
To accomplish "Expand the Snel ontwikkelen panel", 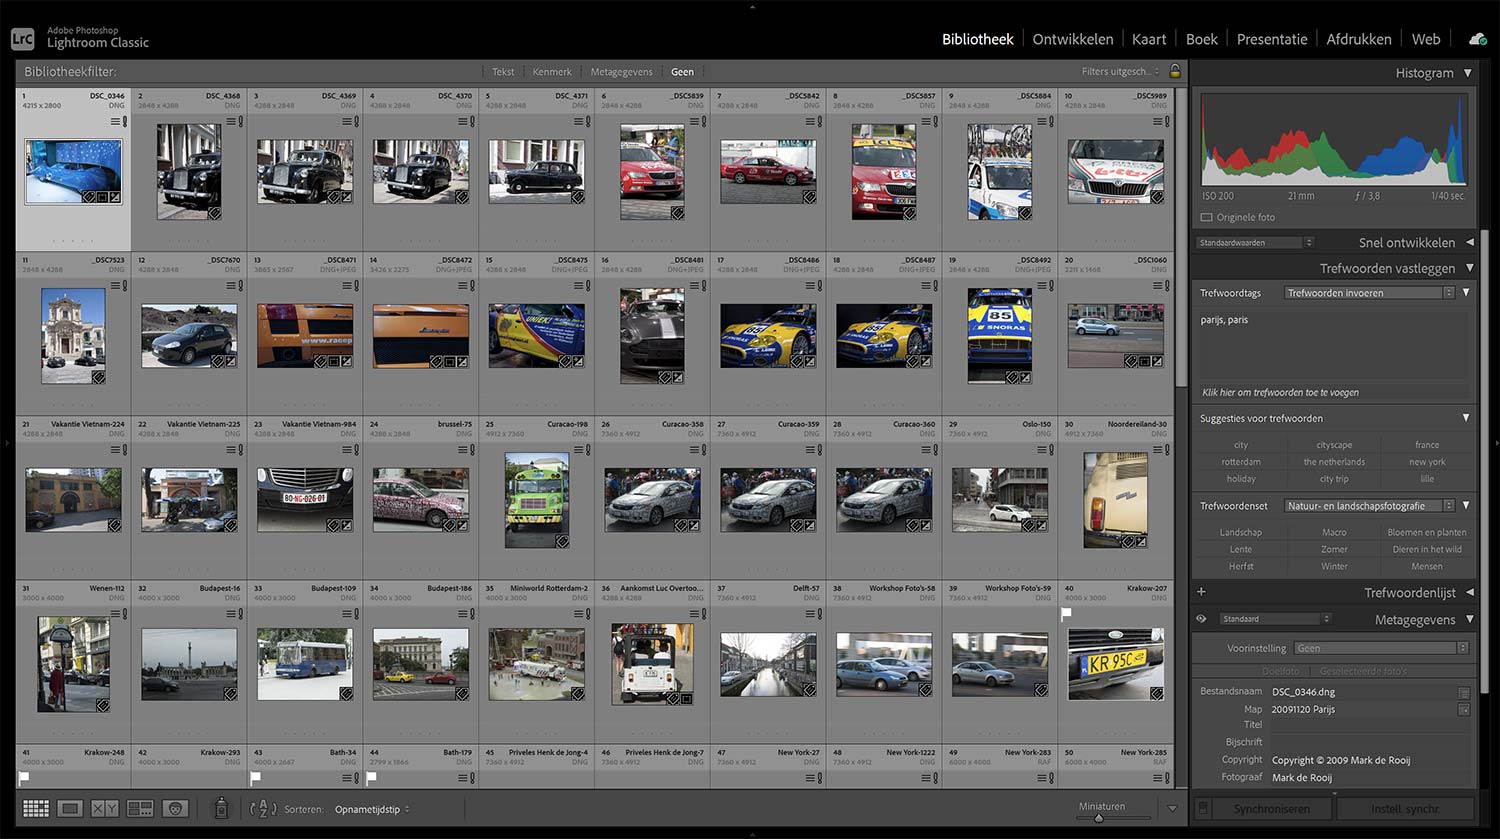I will (x=1469, y=242).
